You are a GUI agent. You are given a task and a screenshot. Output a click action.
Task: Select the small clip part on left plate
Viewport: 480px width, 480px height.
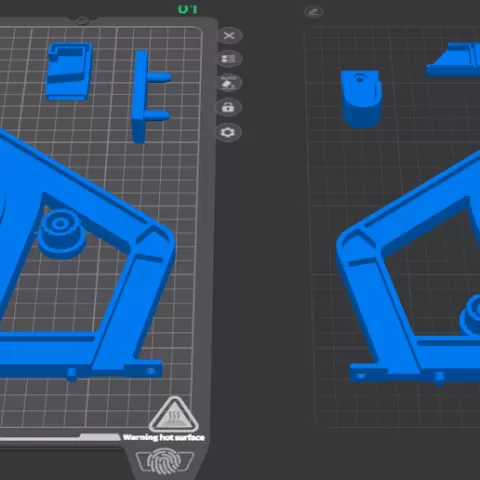(x=69, y=71)
